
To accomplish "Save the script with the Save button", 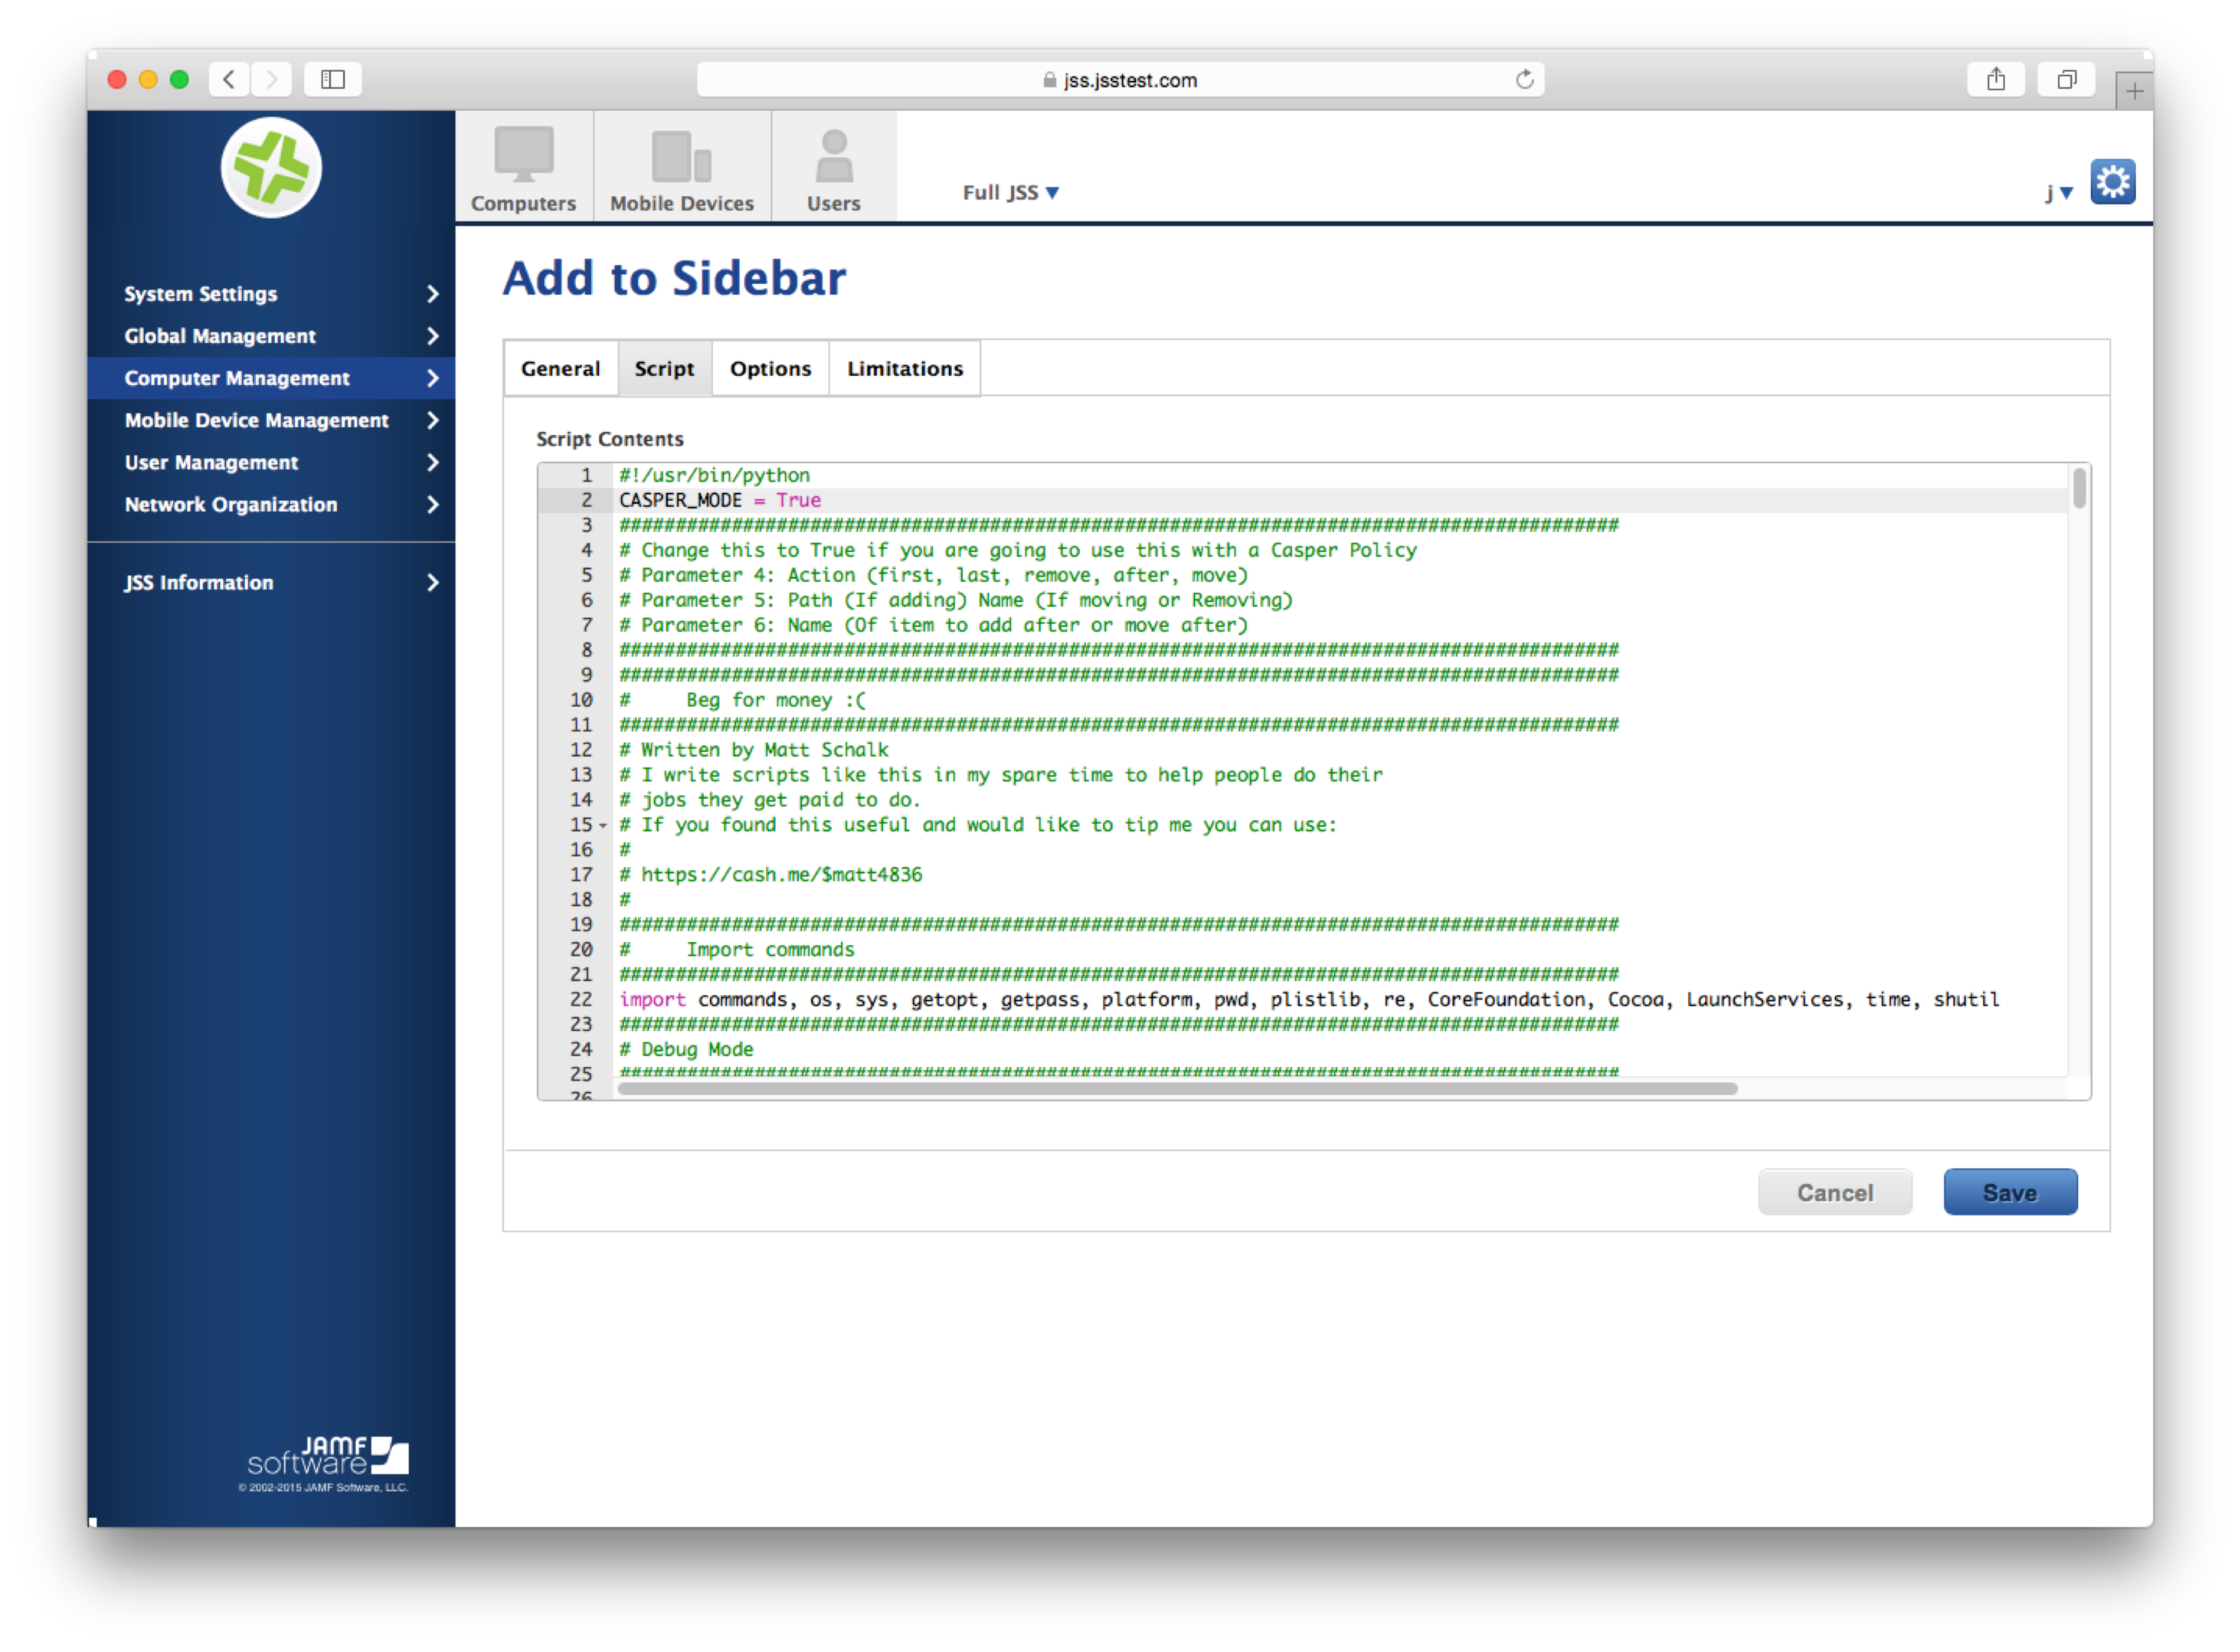I will (2010, 1192).
